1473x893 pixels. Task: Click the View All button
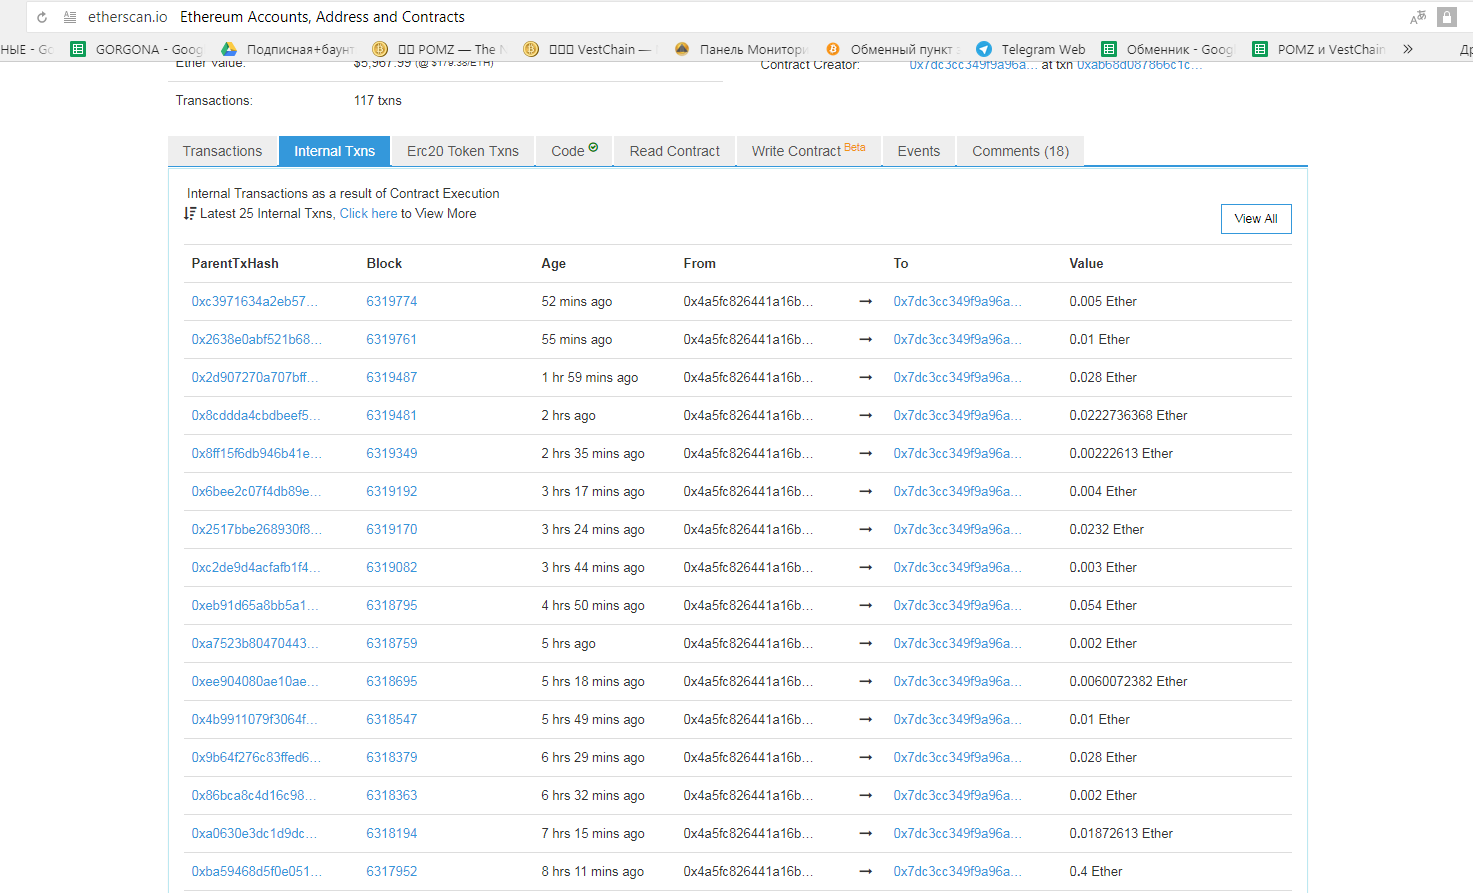tap(1256, 219)
